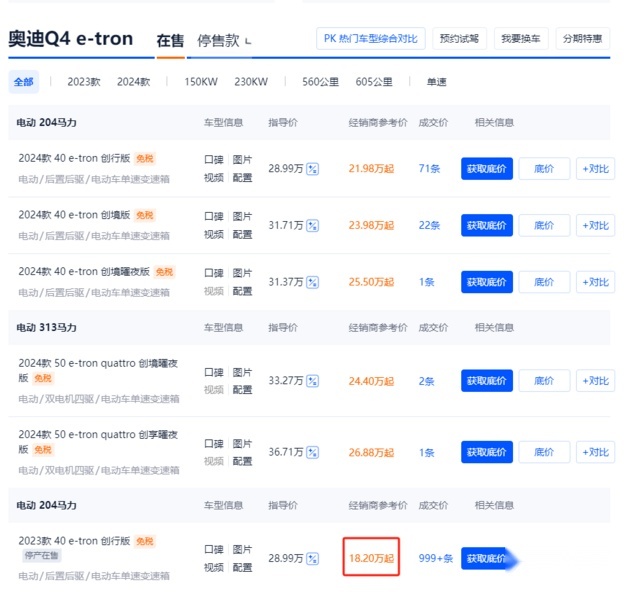Viewport: 632px width, 592px height.
Task: Filter by 2023款
Action: pyautogui.click(x=84, y=82)
